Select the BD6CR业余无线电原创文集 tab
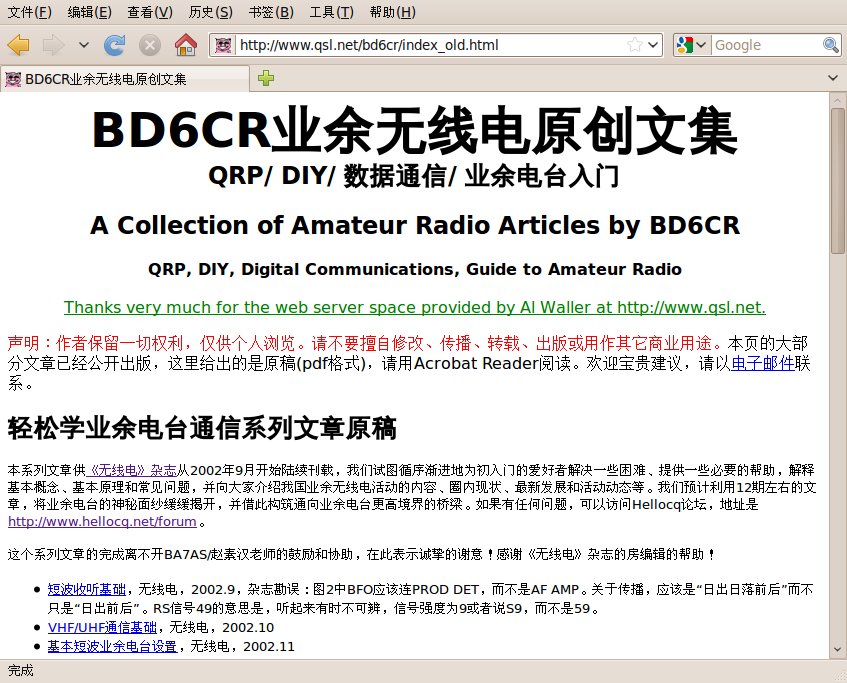 (x=125, y=79)
